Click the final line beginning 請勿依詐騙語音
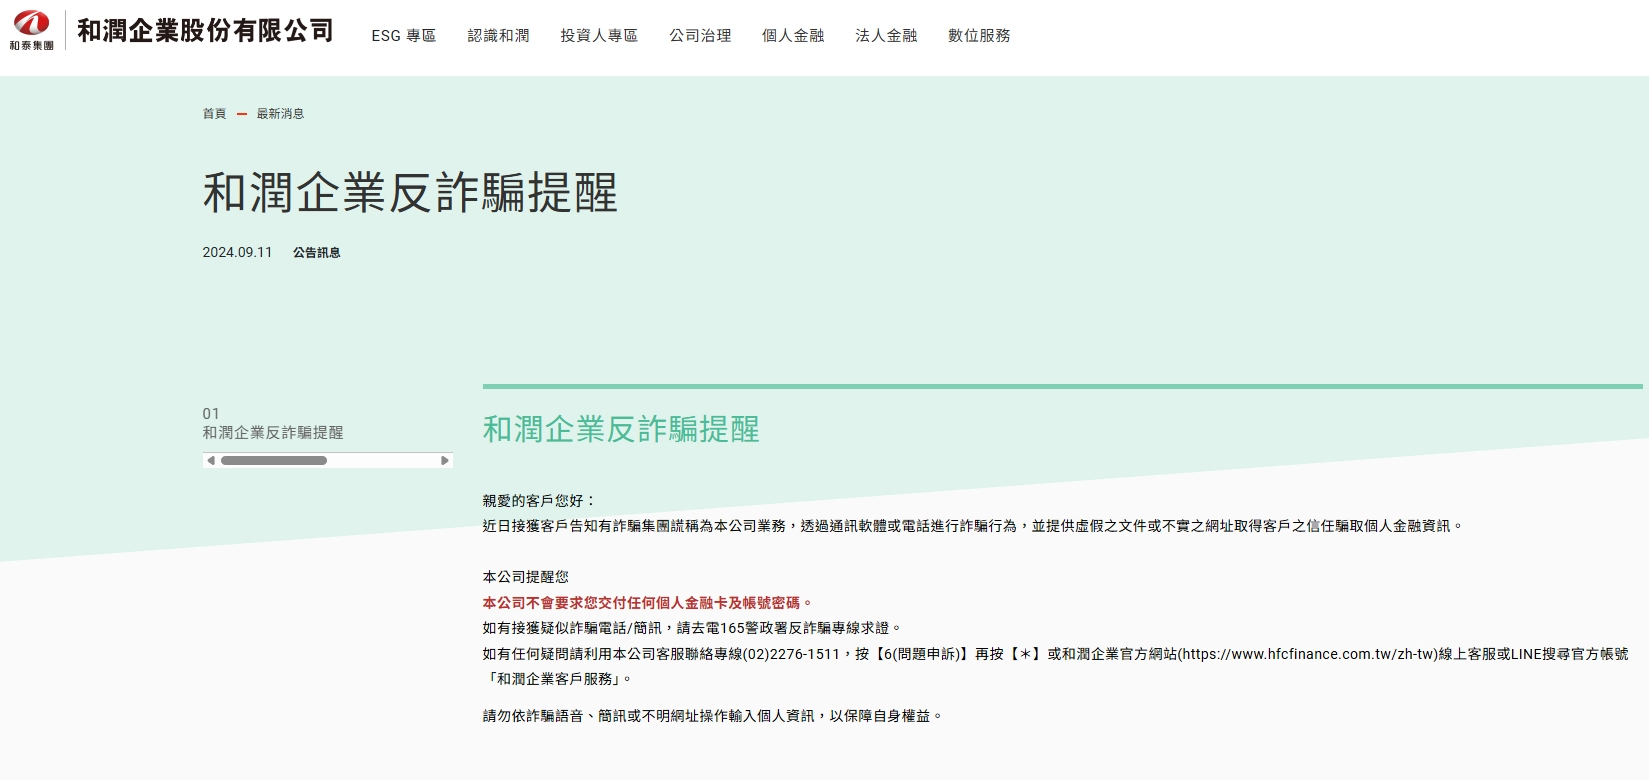This screenshot has width=1649, height=780. [712, 716]
